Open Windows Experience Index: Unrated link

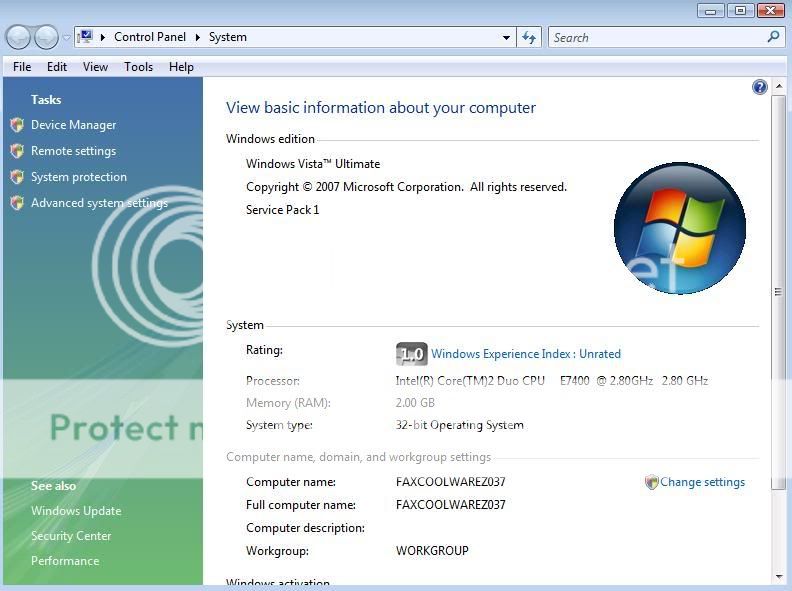[x=526, y=354]
